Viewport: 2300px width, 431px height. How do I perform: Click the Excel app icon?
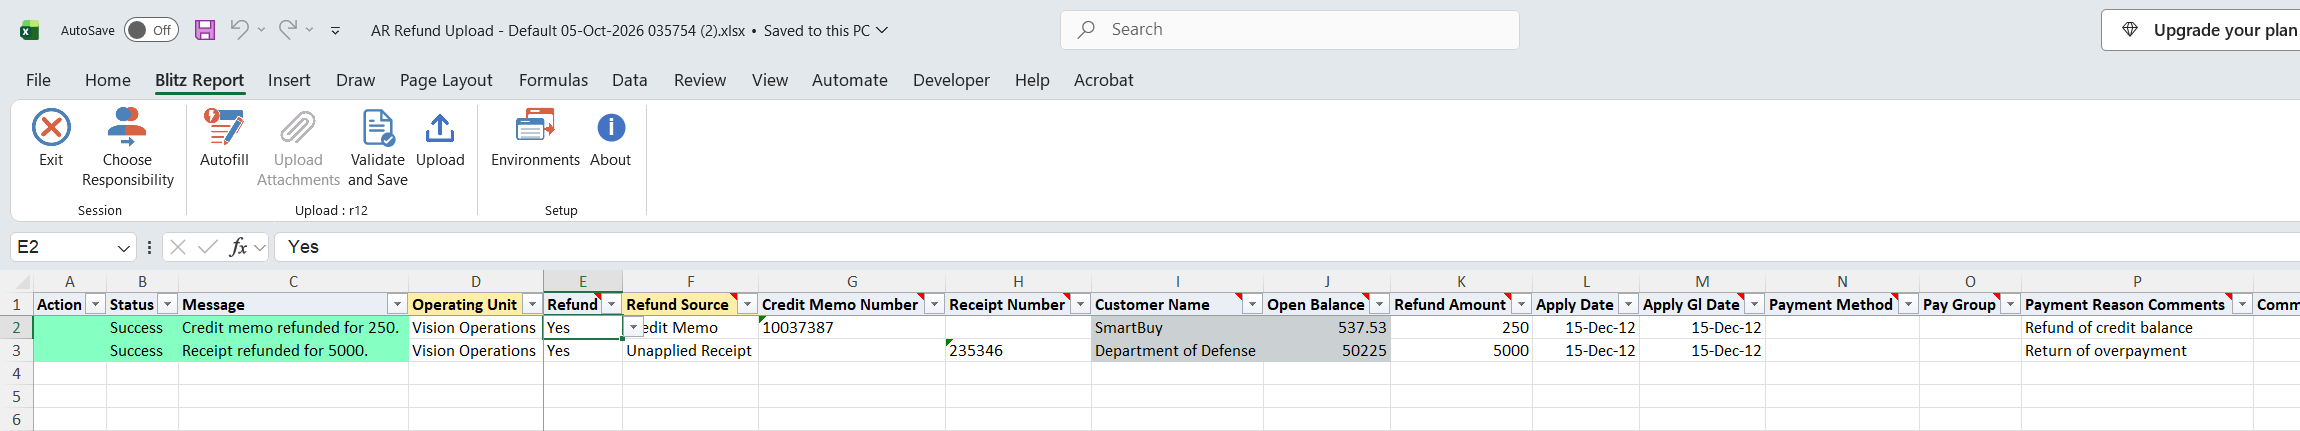coord(29,30)
